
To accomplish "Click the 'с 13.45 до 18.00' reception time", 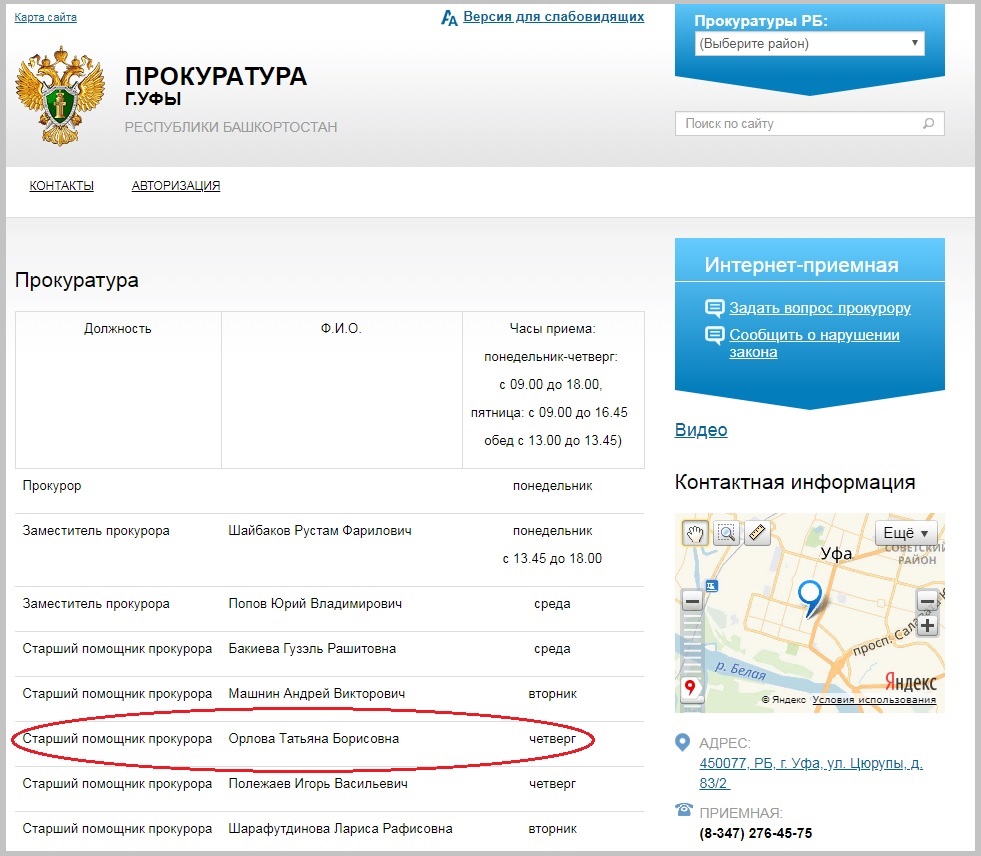I will (x=552, y=558).
